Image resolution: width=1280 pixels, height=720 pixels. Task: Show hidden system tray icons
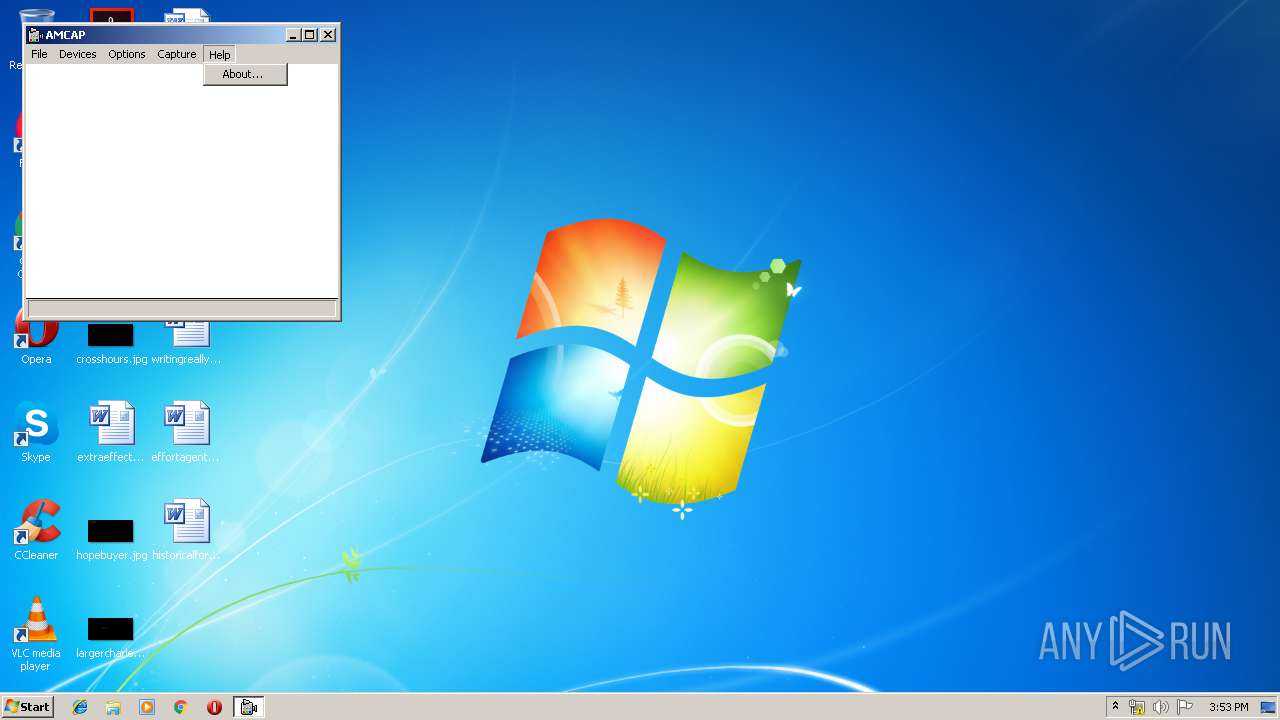1115,707
